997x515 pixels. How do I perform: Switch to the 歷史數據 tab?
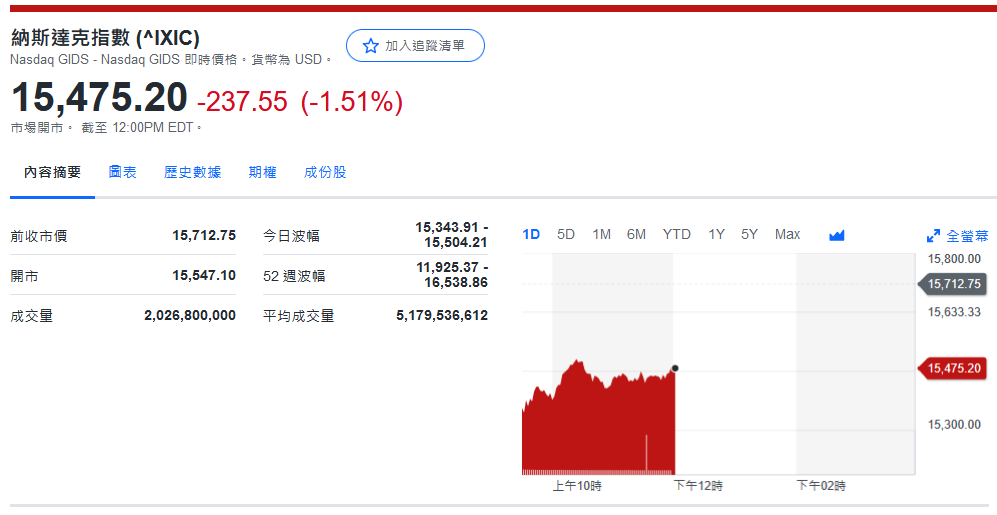click(192, 172)
